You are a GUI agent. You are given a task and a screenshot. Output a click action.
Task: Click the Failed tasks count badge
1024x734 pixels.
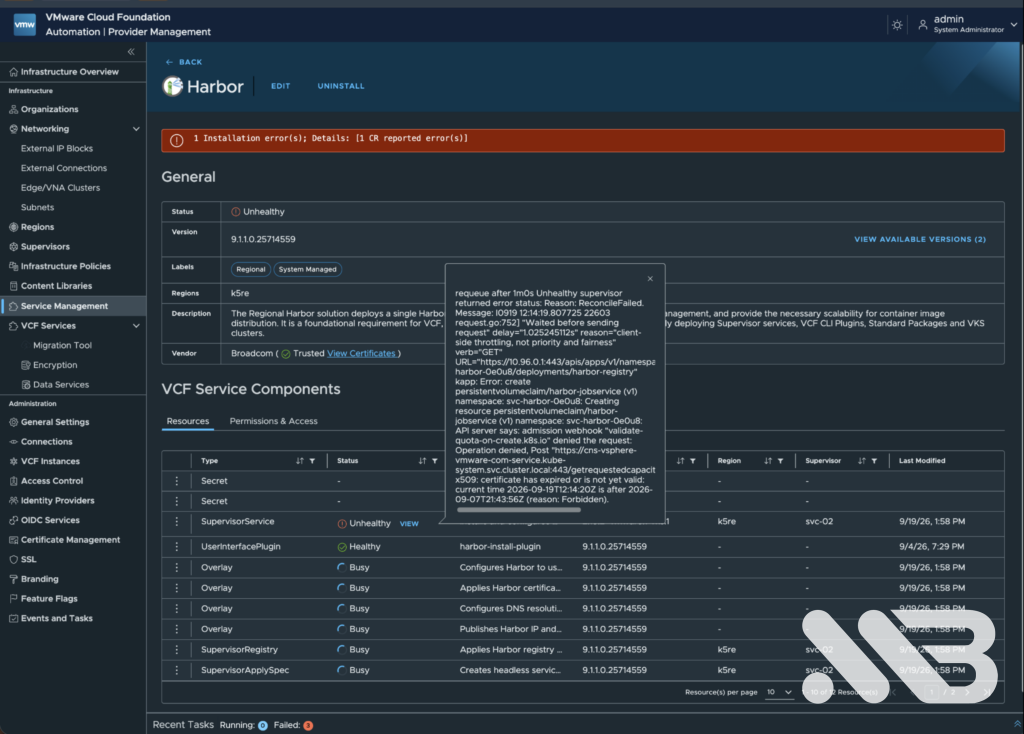click(x=308, y=726)
